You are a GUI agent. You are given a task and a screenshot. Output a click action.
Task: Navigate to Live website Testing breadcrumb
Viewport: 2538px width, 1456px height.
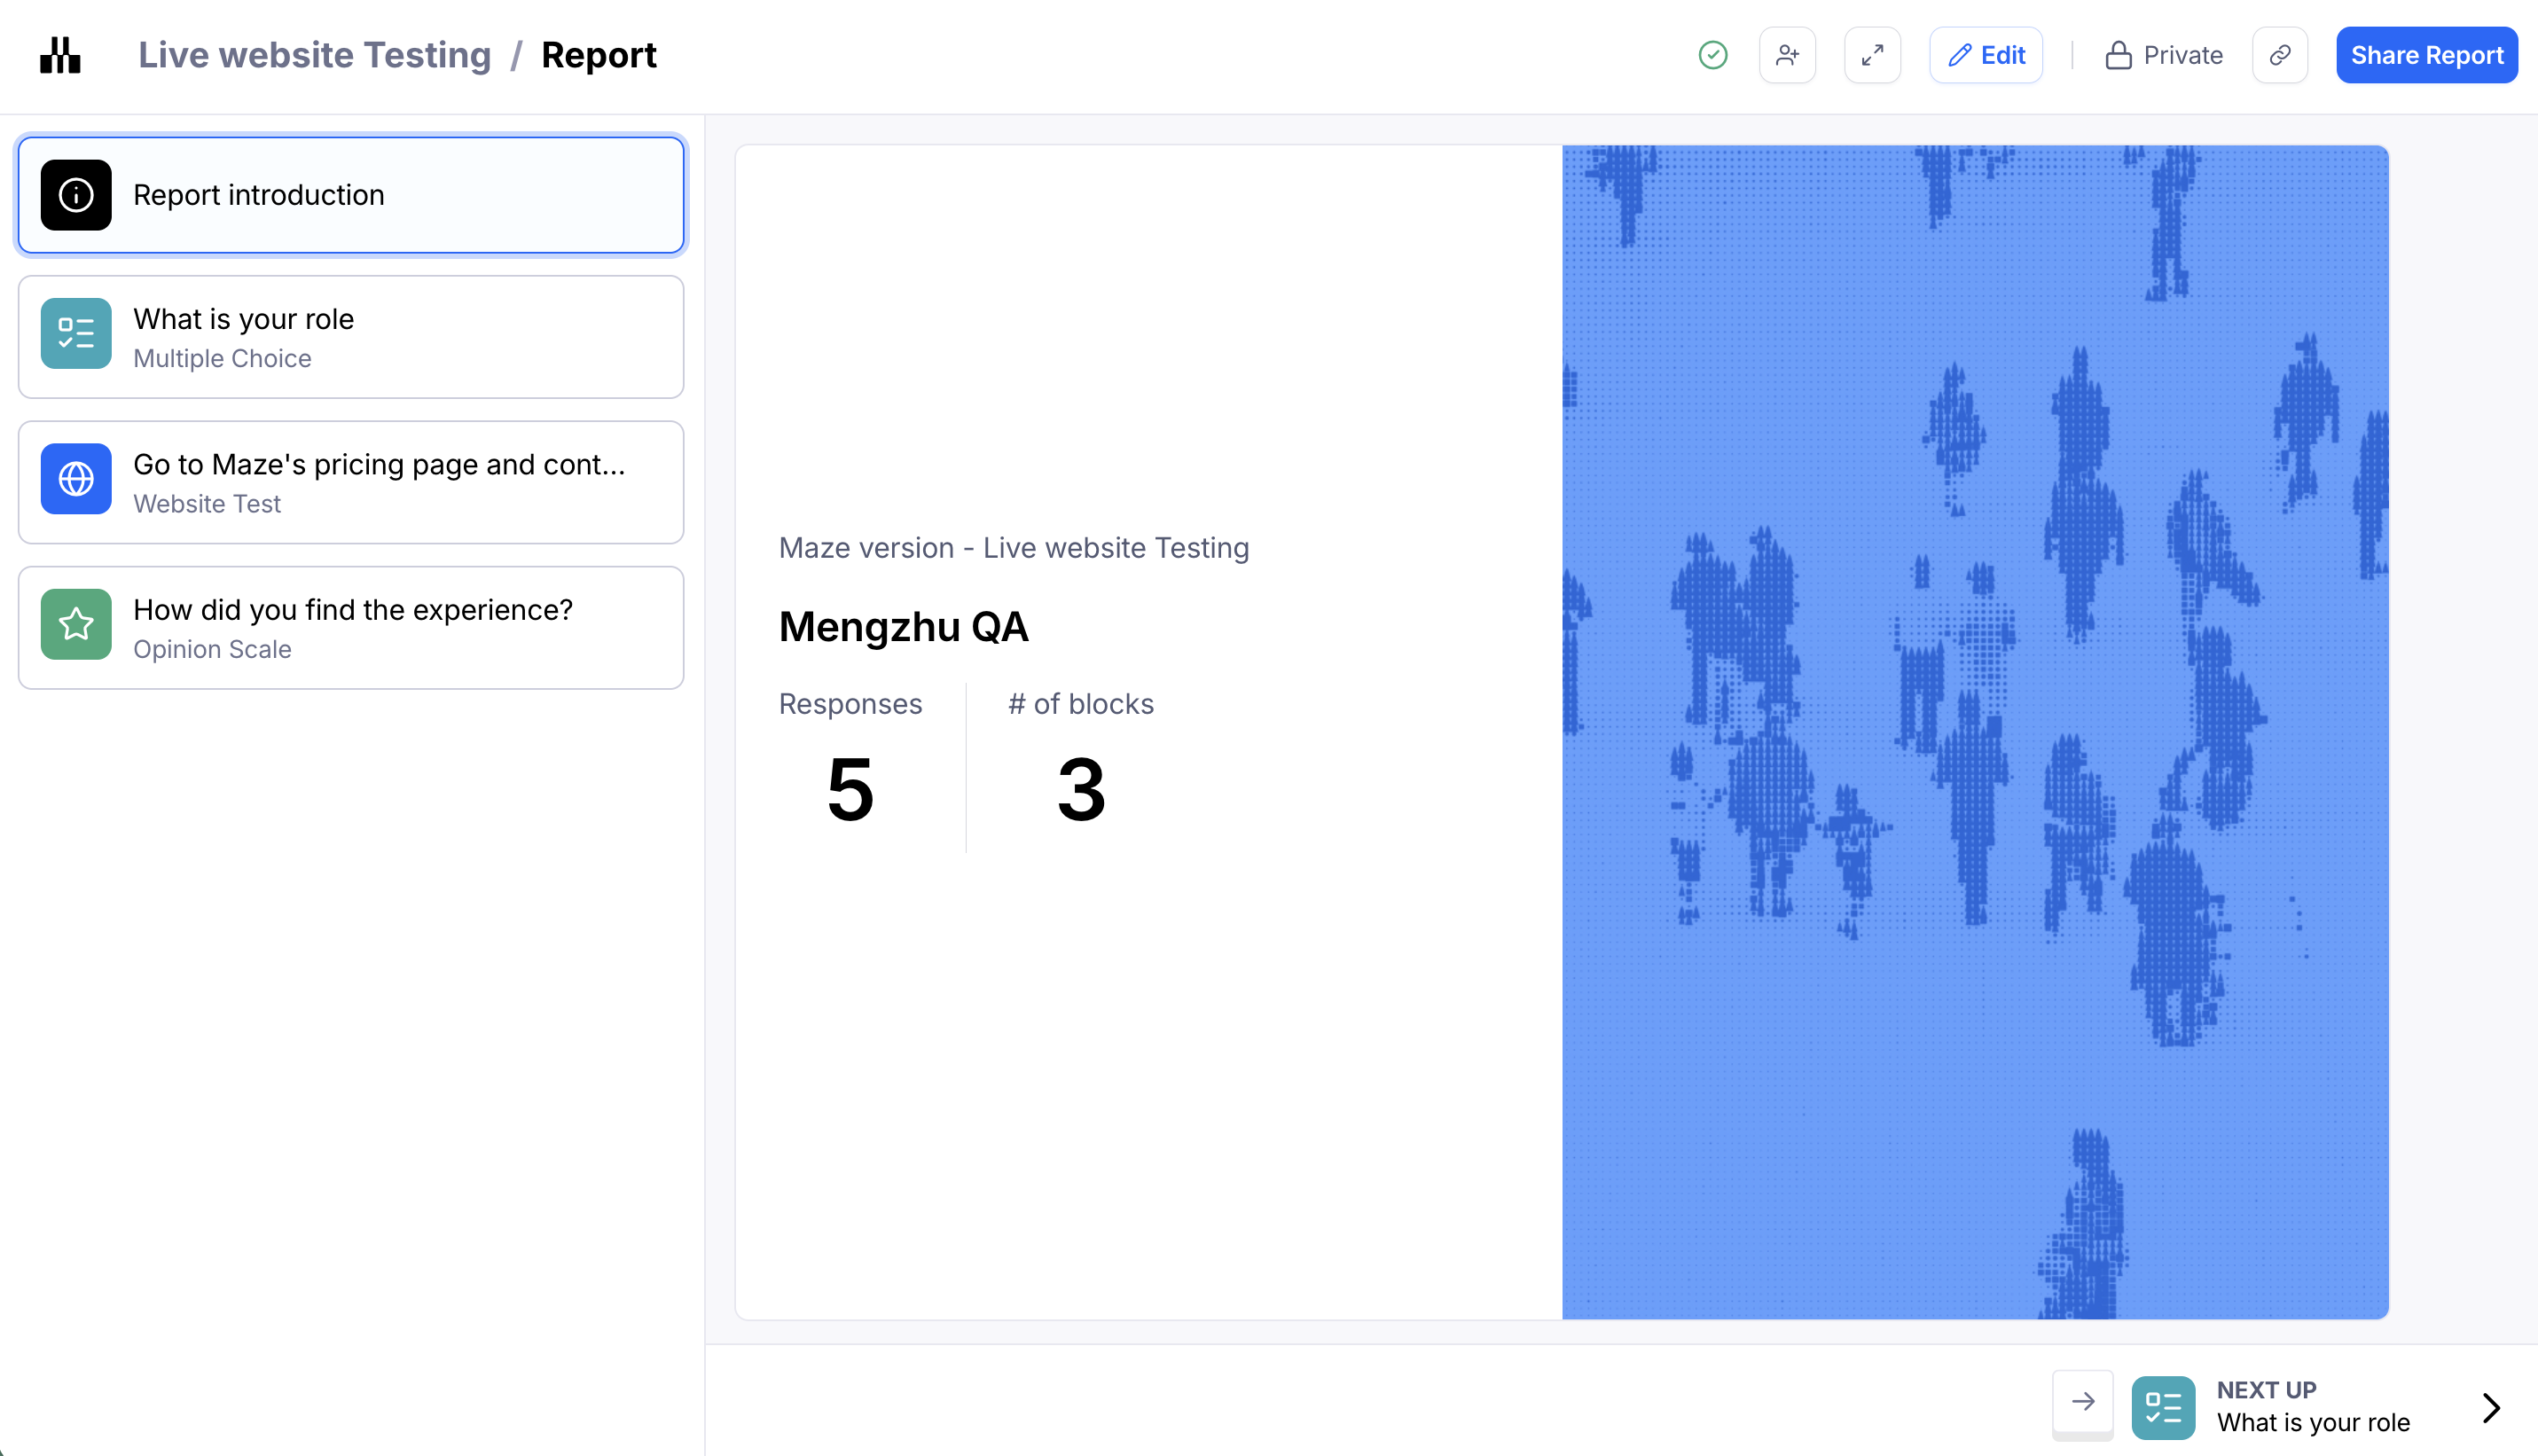(x=314, y=55)
